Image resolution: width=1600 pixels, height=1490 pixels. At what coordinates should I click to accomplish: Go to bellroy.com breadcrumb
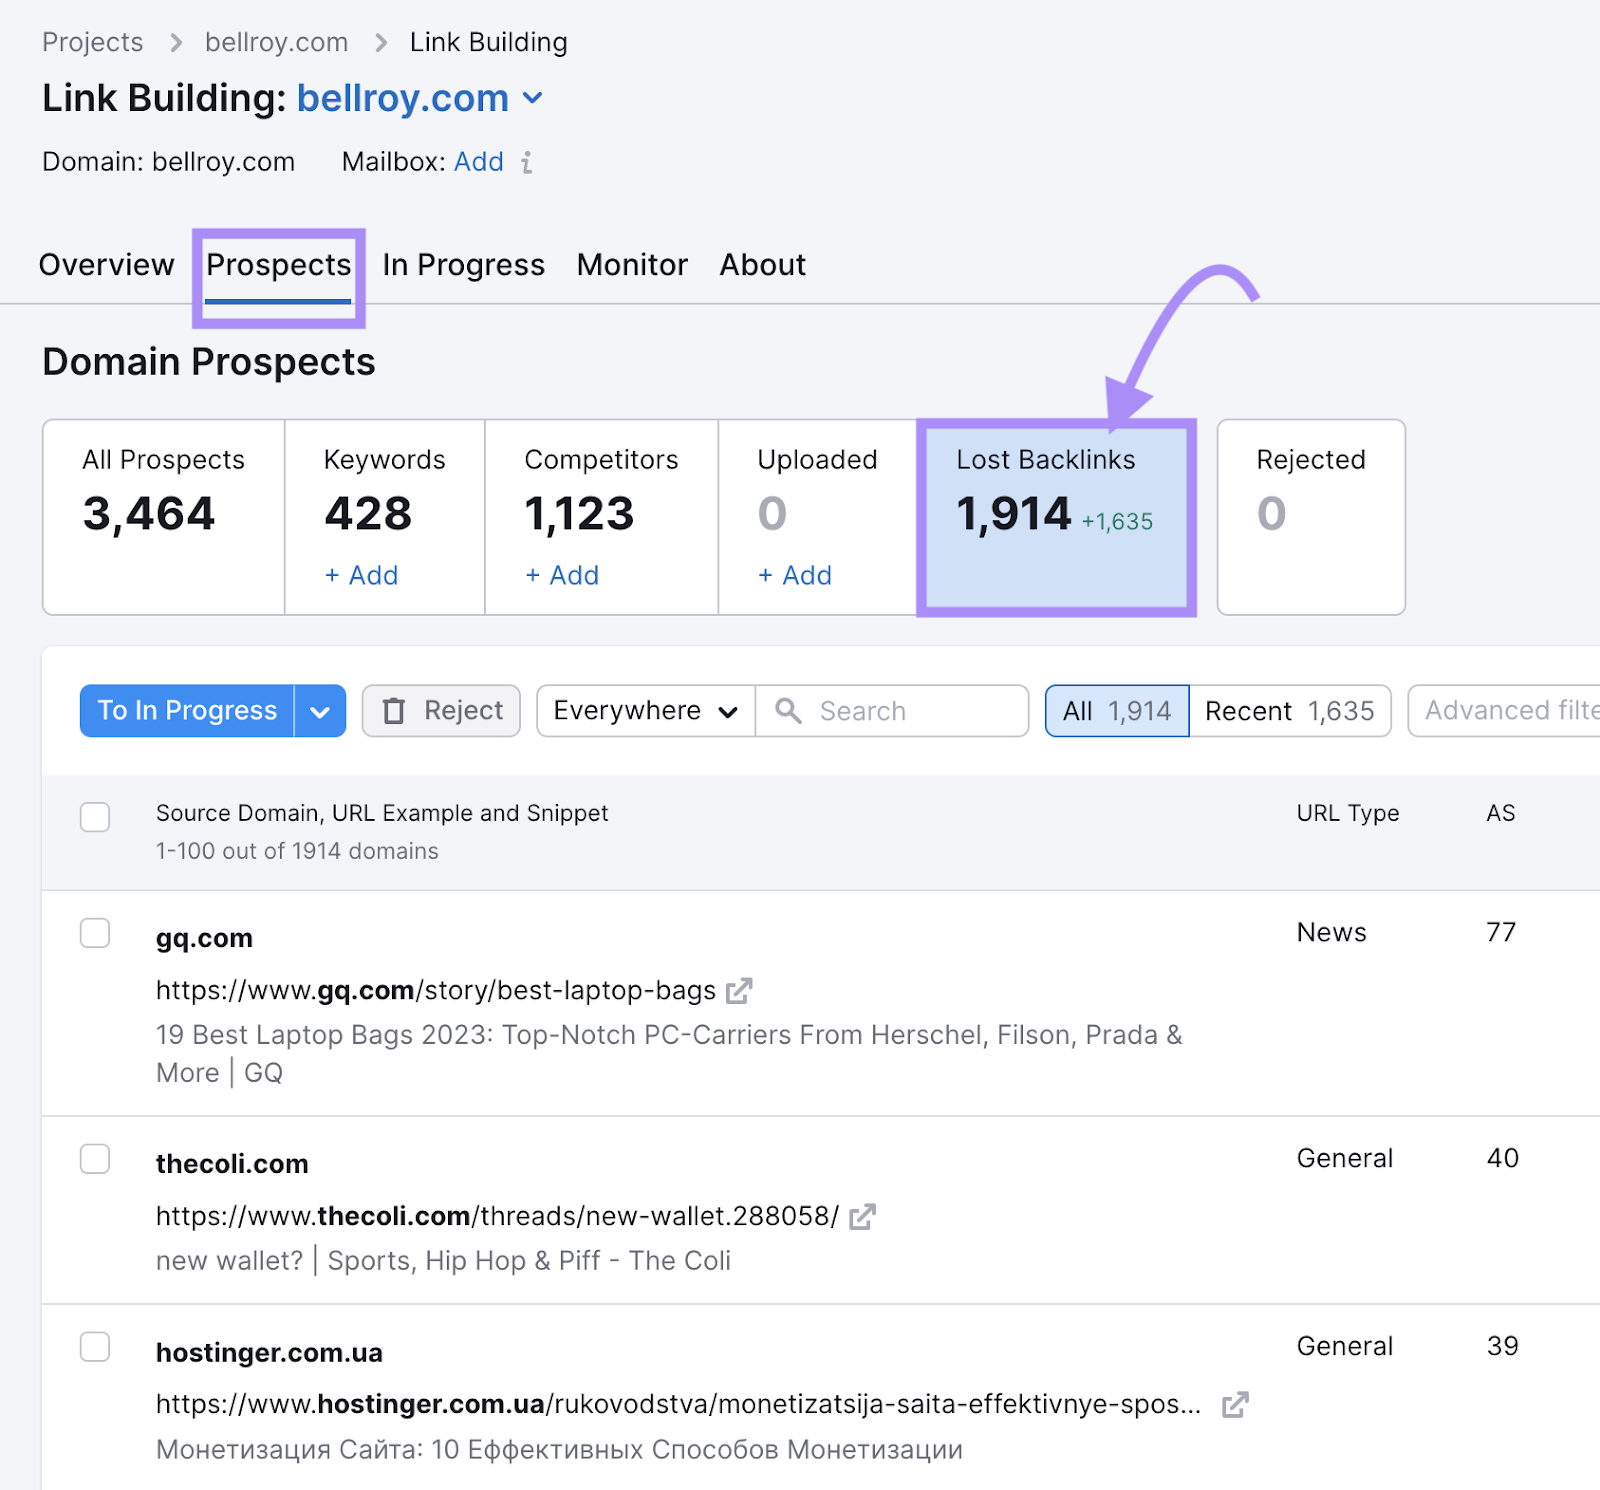click(x=277, y=43)
